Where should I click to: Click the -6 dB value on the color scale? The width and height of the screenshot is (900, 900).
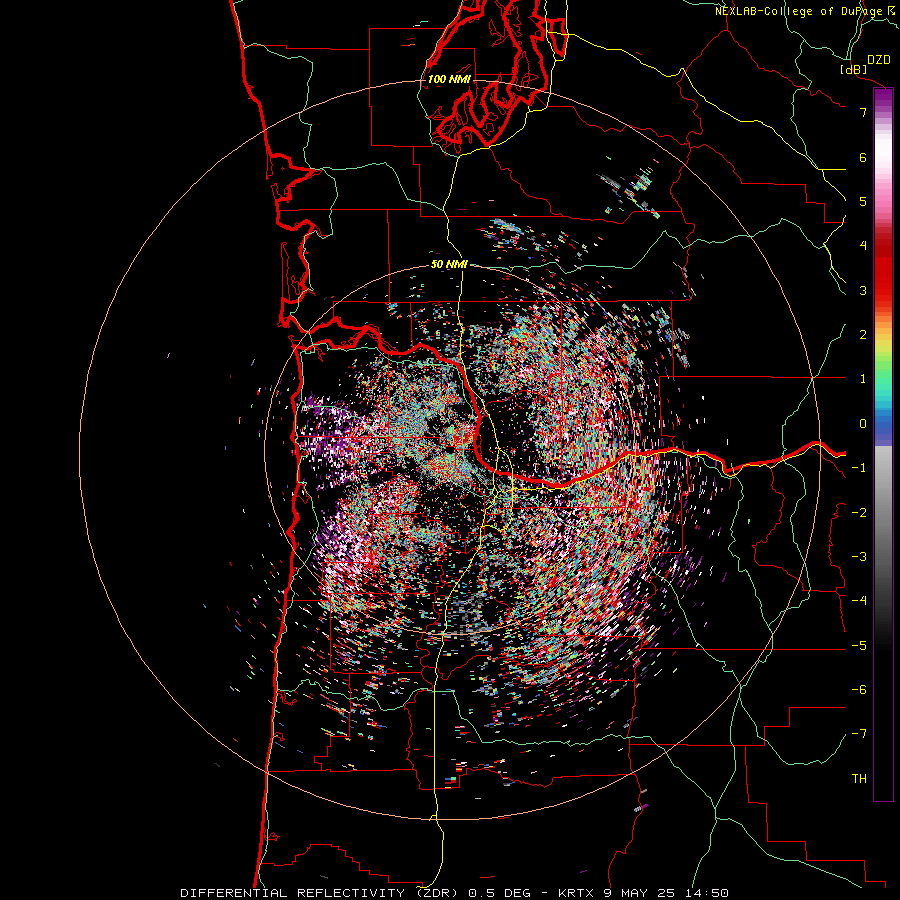coord(859,690)
